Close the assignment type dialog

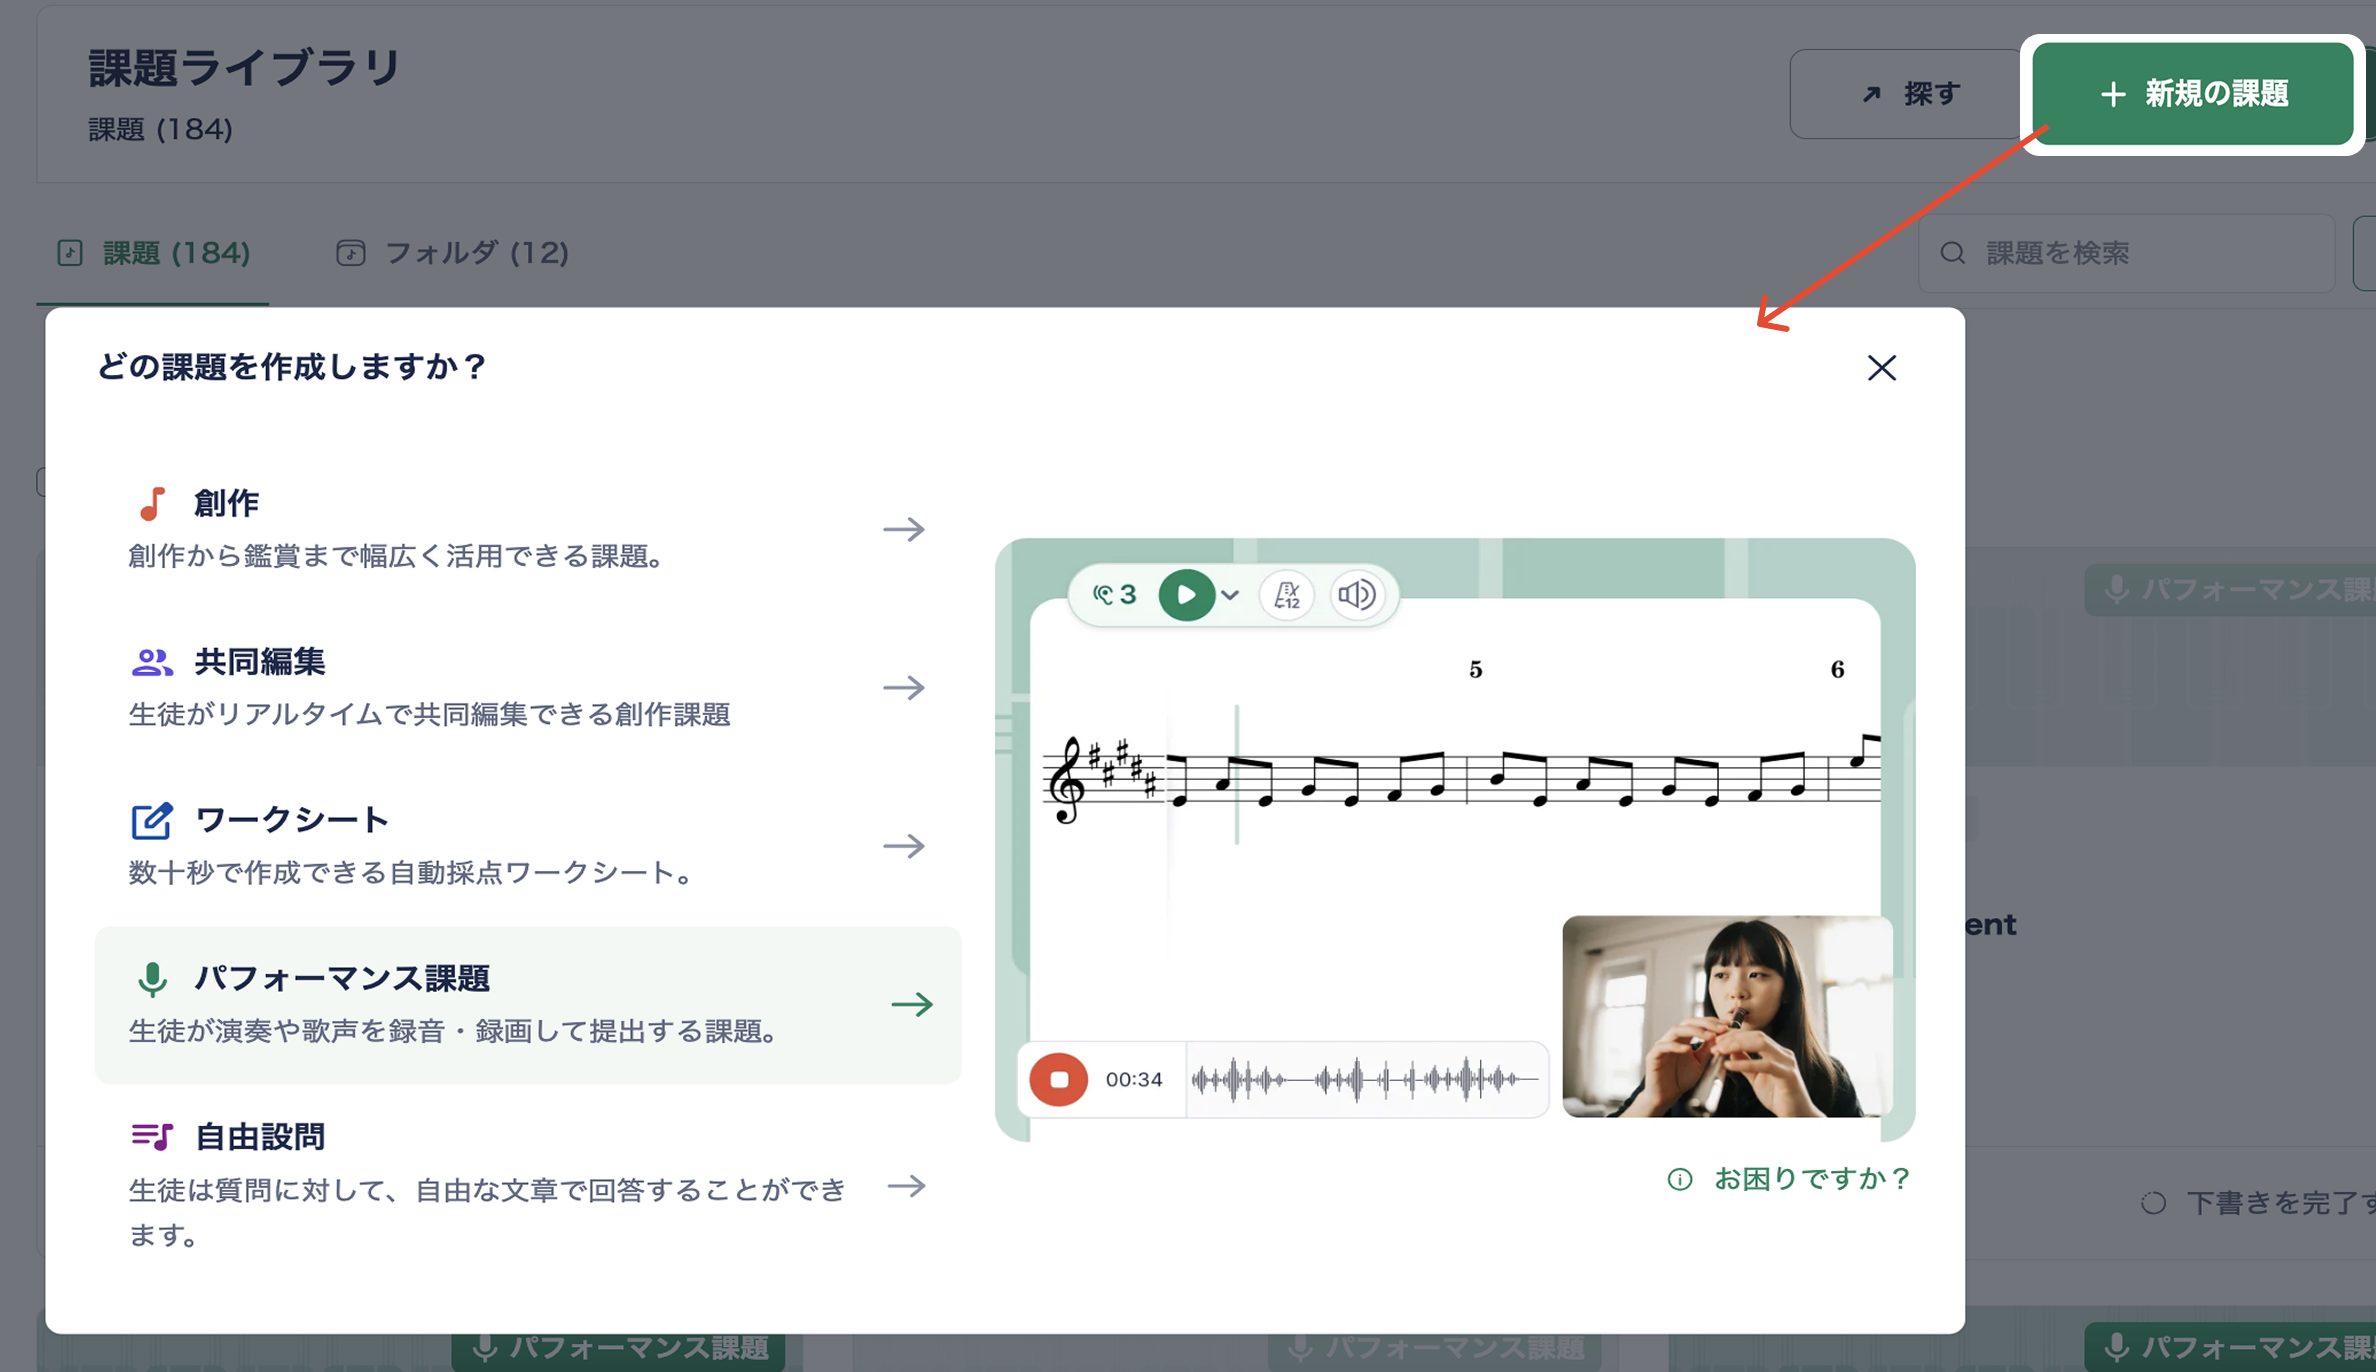click(x=1881, y=368)
